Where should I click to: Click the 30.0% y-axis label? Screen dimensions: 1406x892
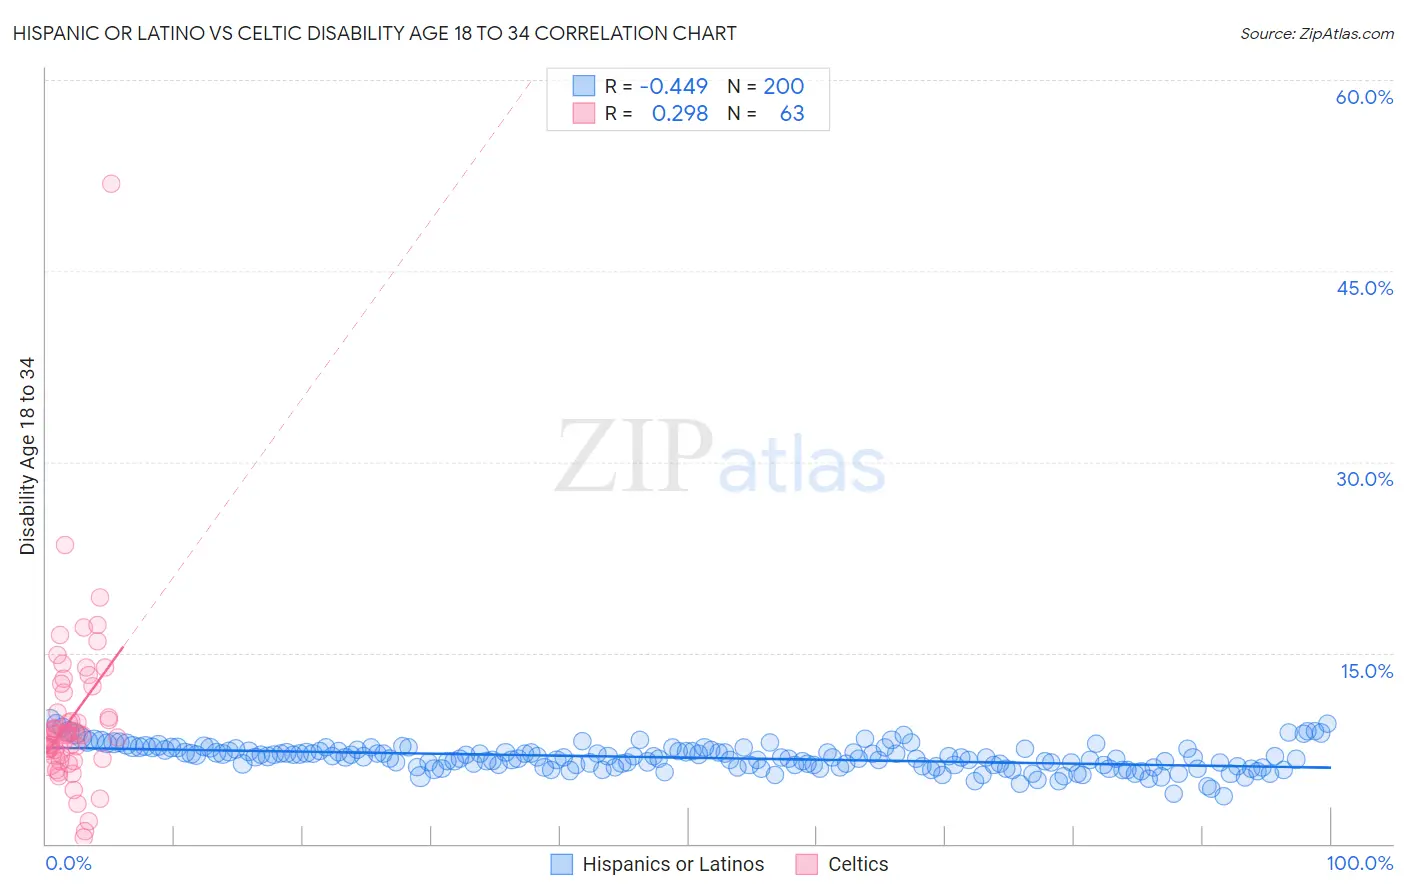(x=1364, y=479)
